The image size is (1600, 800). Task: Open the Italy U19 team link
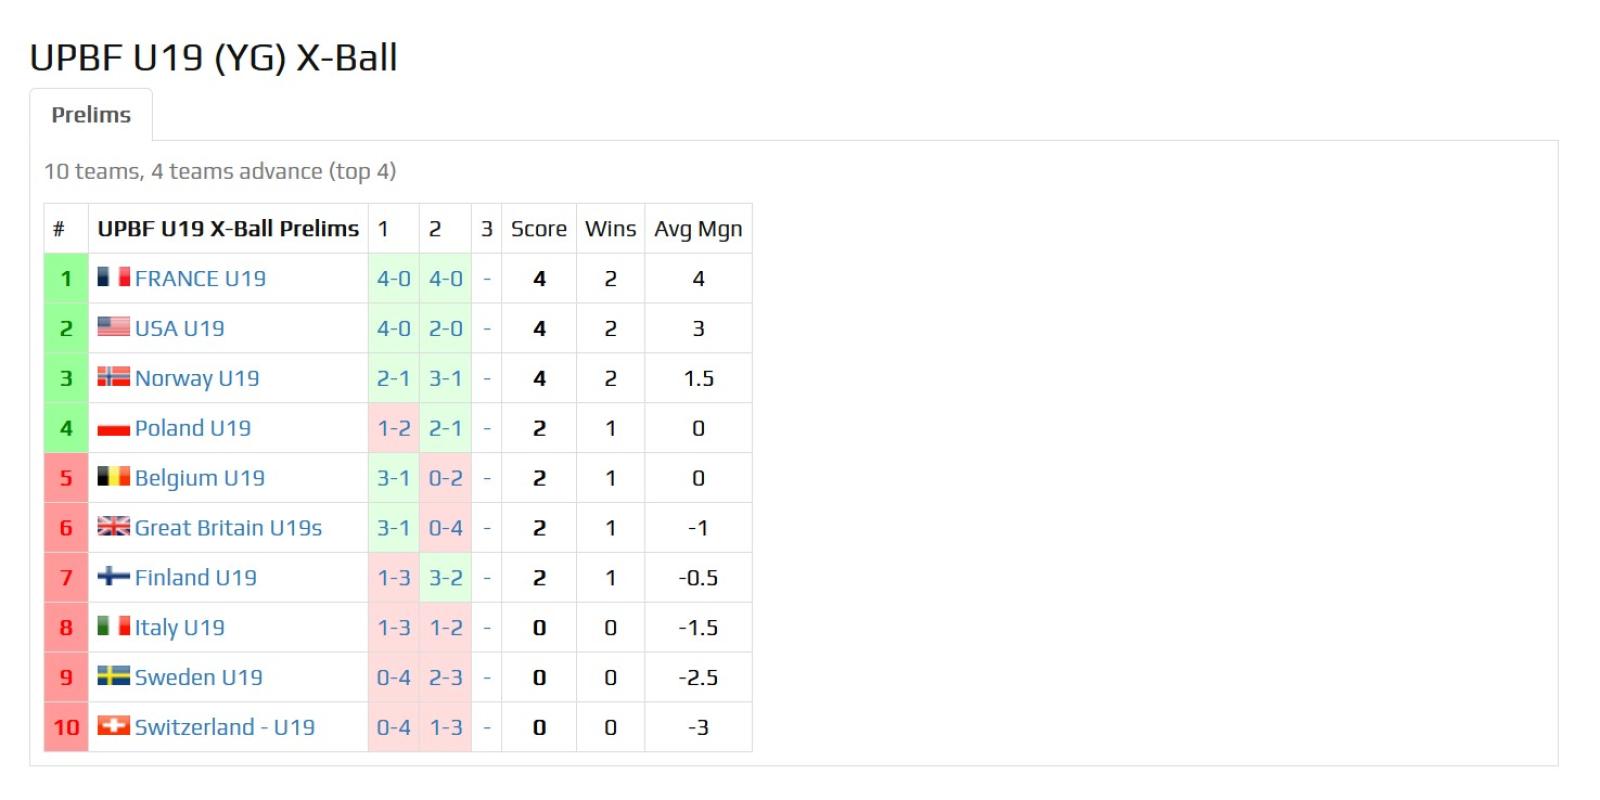coord(180,627)
